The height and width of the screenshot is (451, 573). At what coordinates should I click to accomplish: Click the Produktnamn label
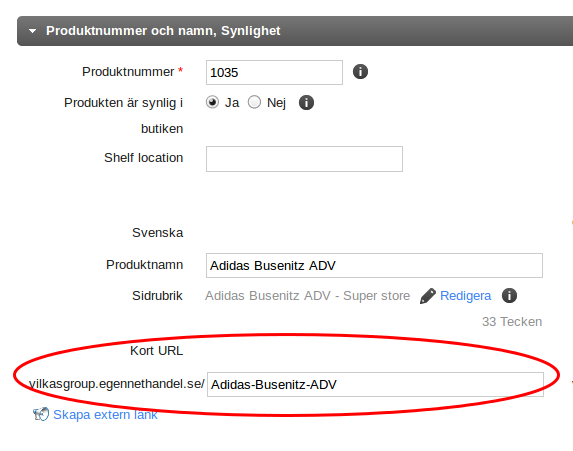pyautogui.click(x=144, y=265)
